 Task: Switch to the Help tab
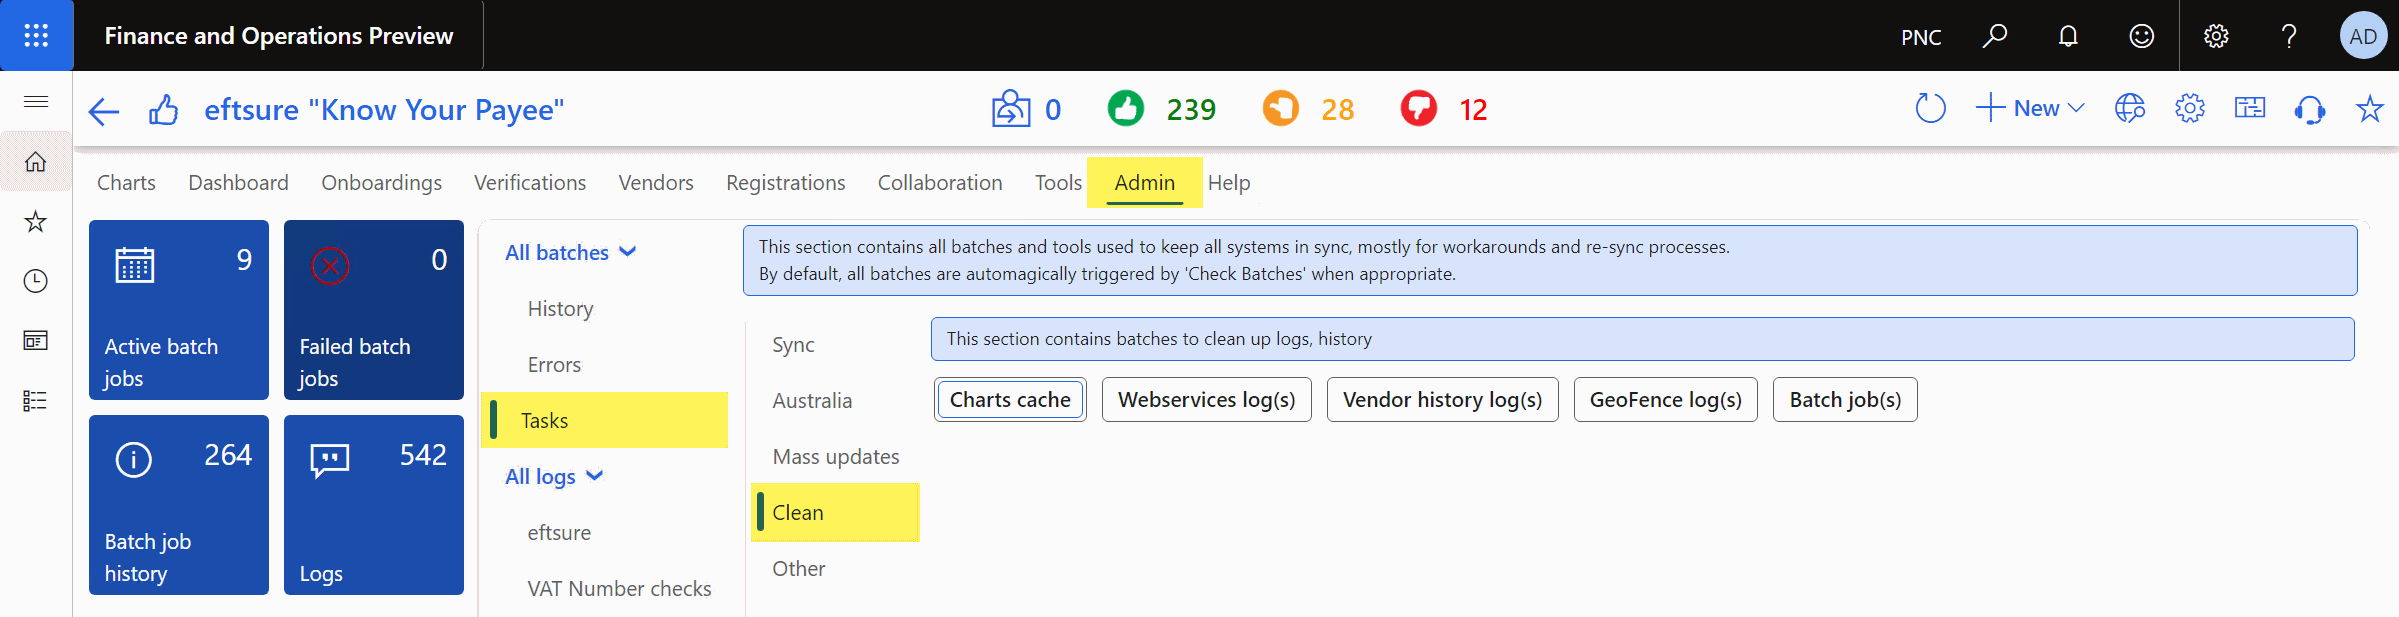click(x=1229, y=183)
